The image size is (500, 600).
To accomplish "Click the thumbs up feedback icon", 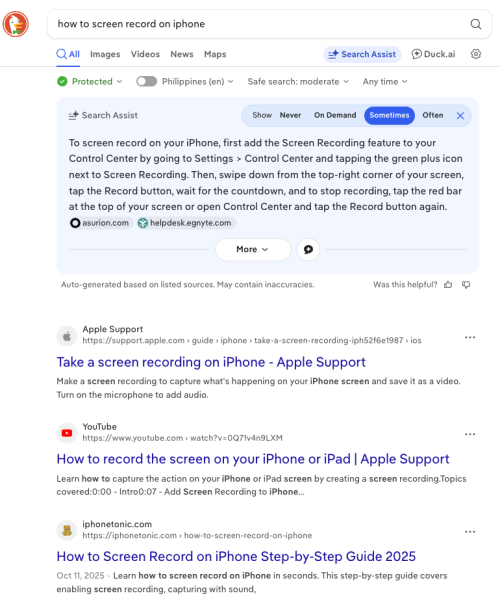I will [x=448, y=285].
